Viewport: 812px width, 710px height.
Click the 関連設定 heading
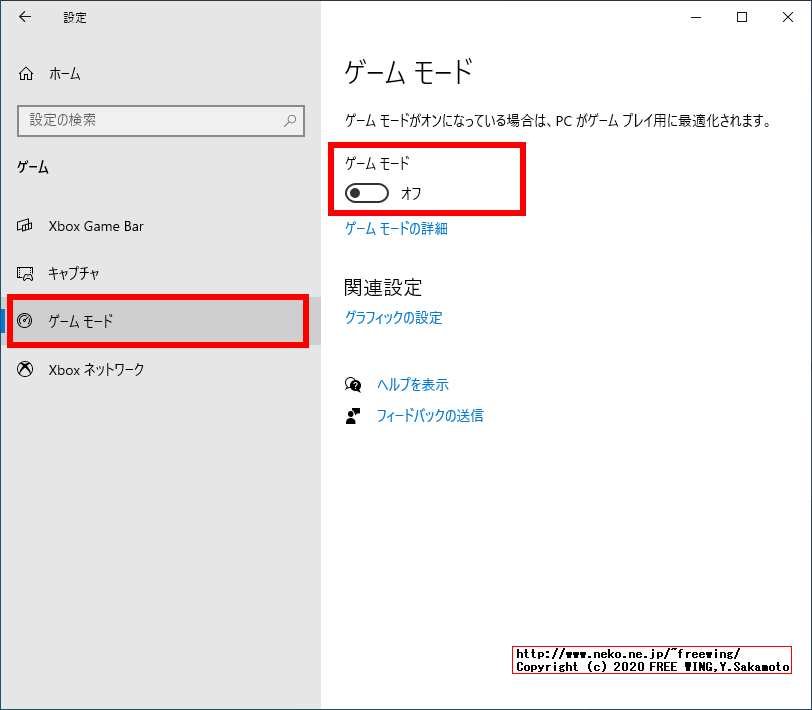pyautogui.click(x=383, y=287)
